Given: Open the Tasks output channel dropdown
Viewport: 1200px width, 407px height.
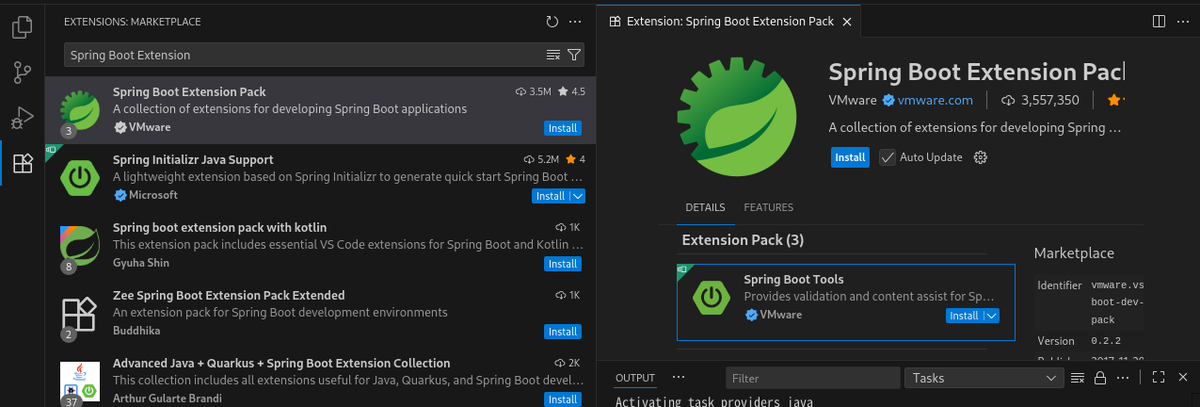Looking at the screenshot, I should (x=983, y=378).
